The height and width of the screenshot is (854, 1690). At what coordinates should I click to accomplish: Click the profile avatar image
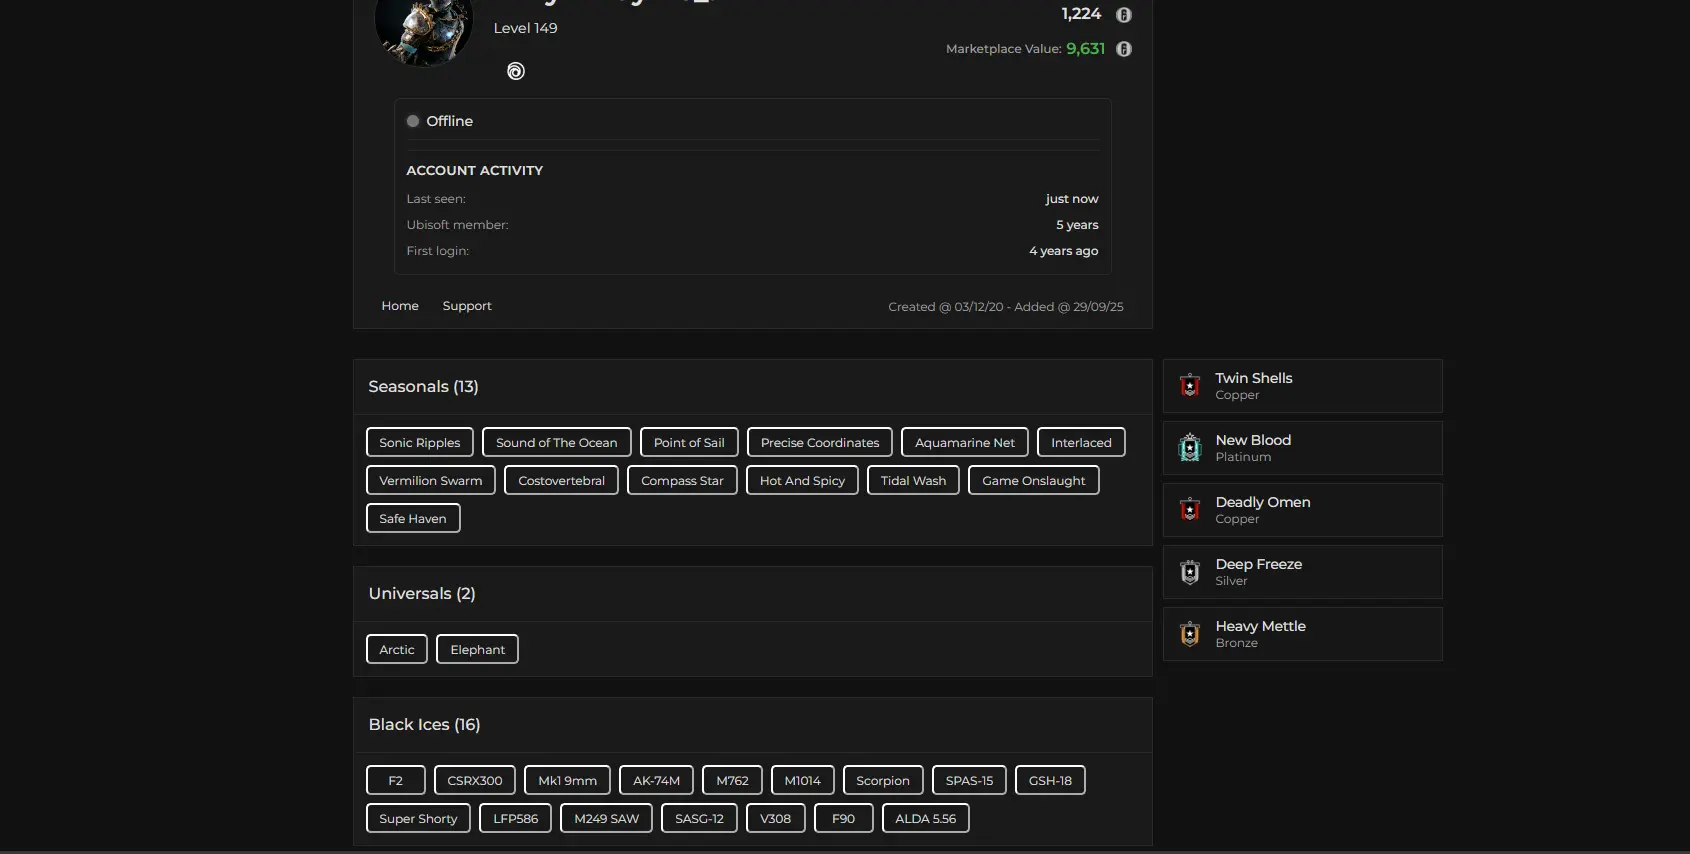[423, 30]
